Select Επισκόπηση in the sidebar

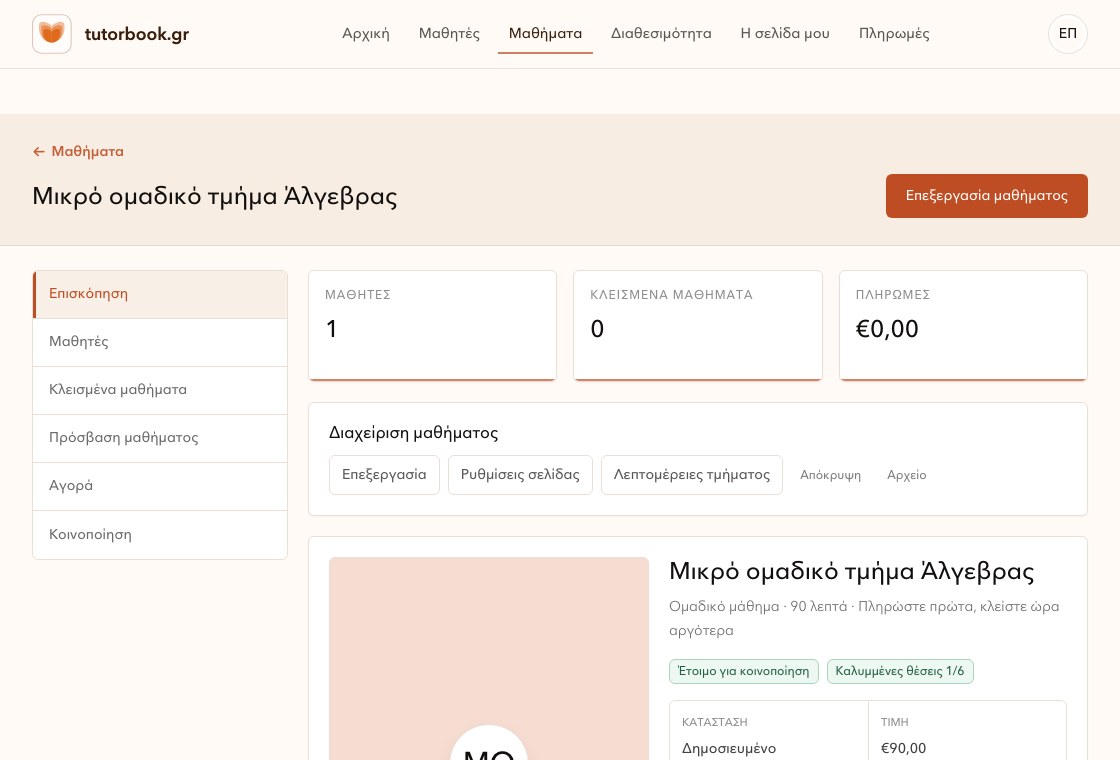[160, 294]
